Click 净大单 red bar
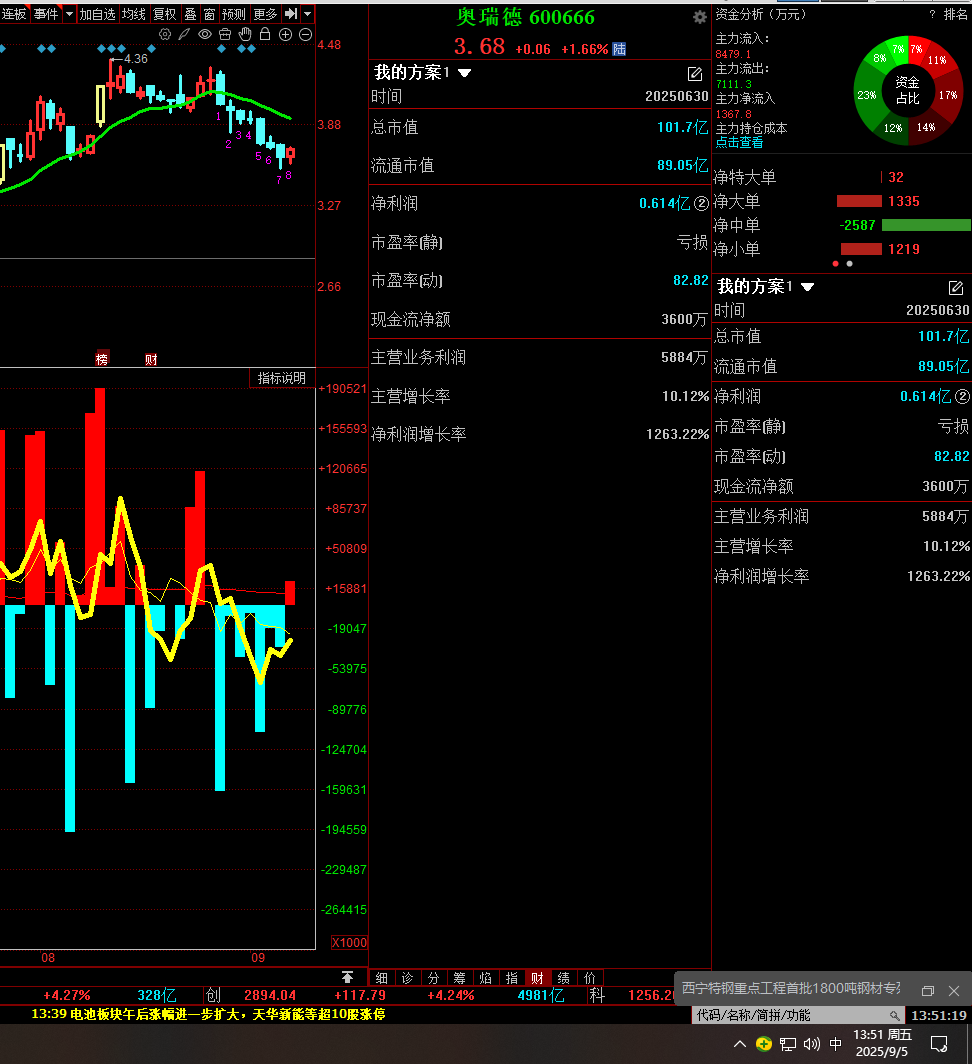Image resolution: width=972 pixels, height=1064 pixels. tap(859, 201)
